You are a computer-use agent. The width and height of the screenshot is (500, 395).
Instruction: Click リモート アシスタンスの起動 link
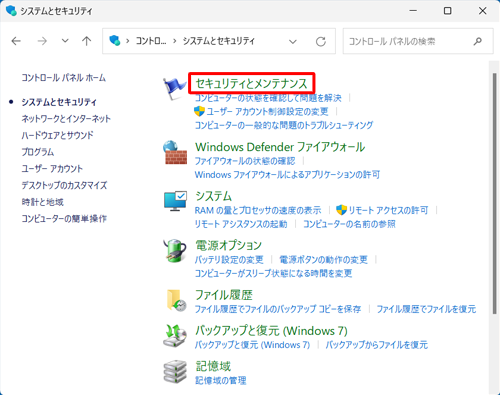pos(241,224)
